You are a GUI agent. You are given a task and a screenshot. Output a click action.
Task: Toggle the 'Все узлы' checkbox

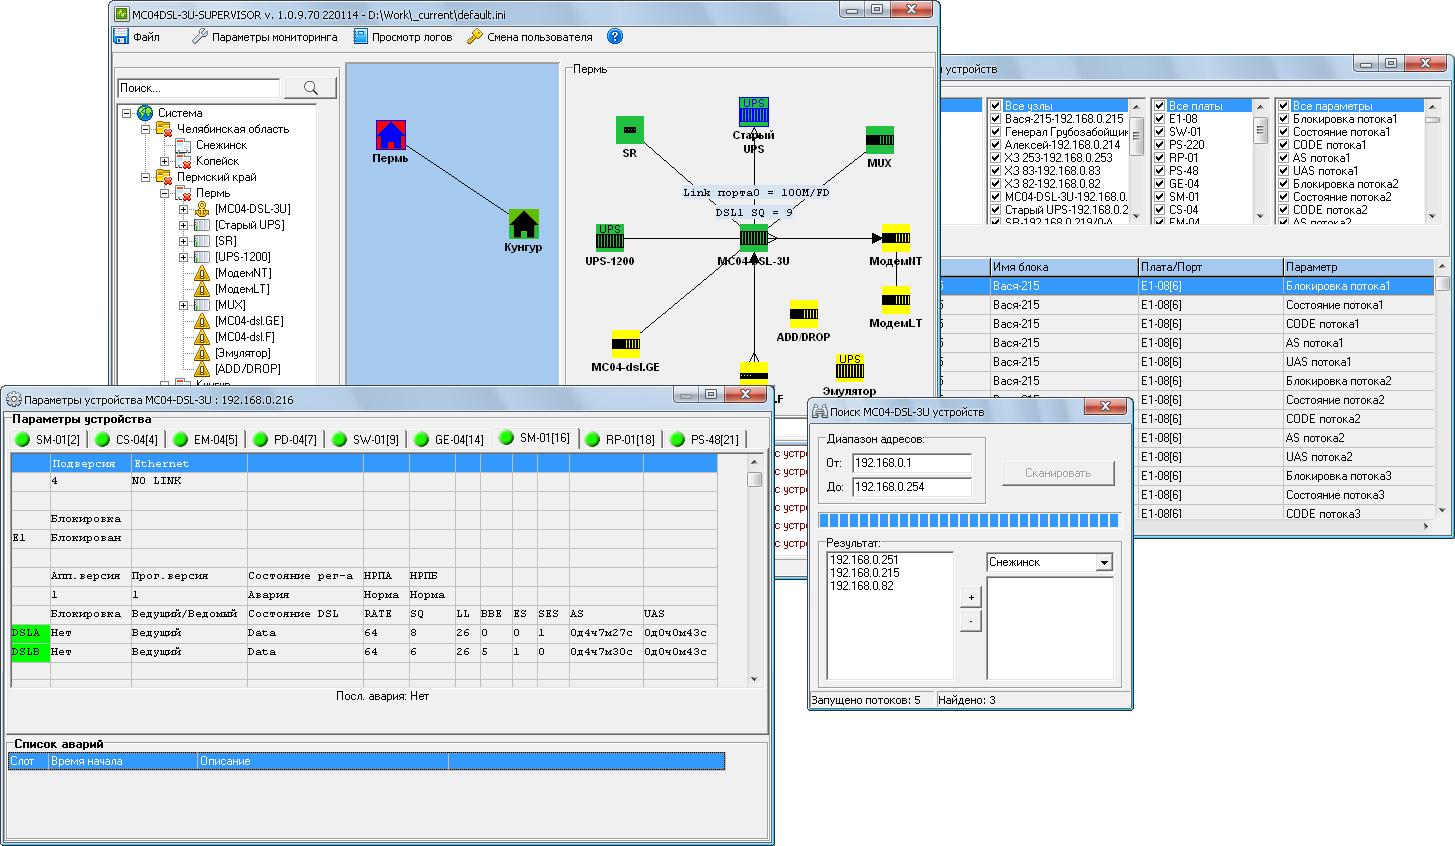pos(995,106)
